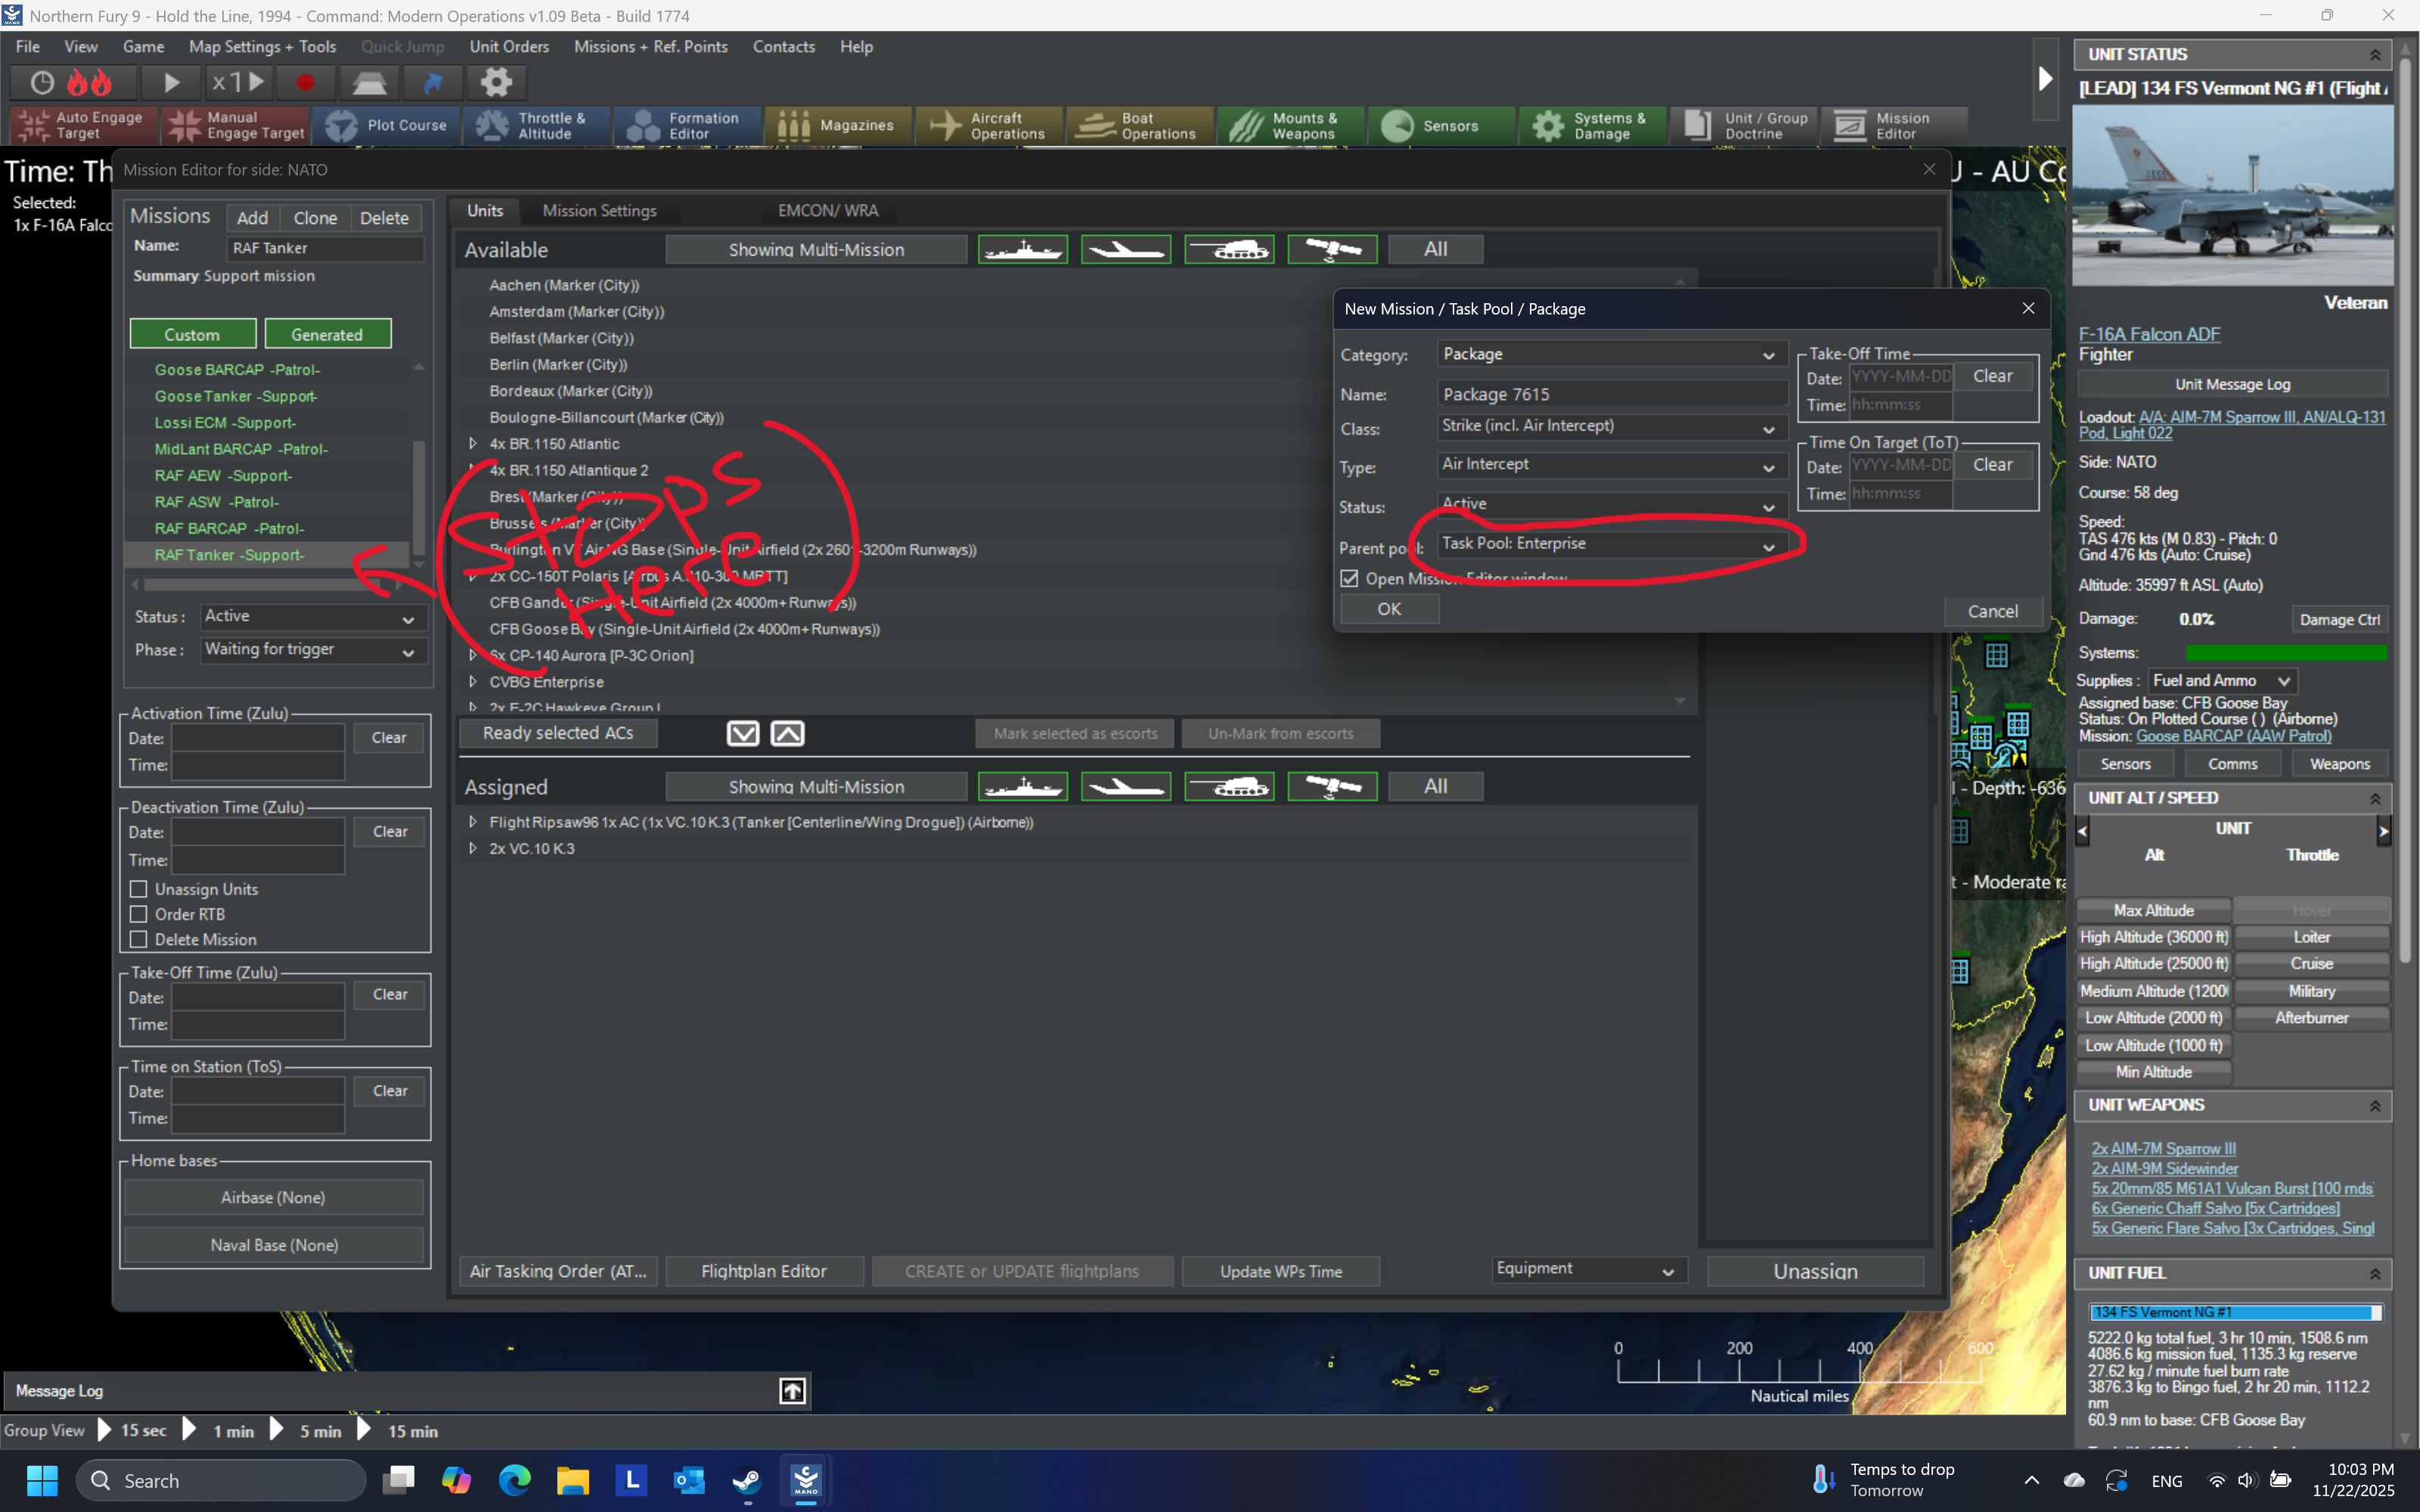The height and width of the screenshot is (1512, 2420).
Task: Open the Formation Editor
Action: click(x=688, y=125)
